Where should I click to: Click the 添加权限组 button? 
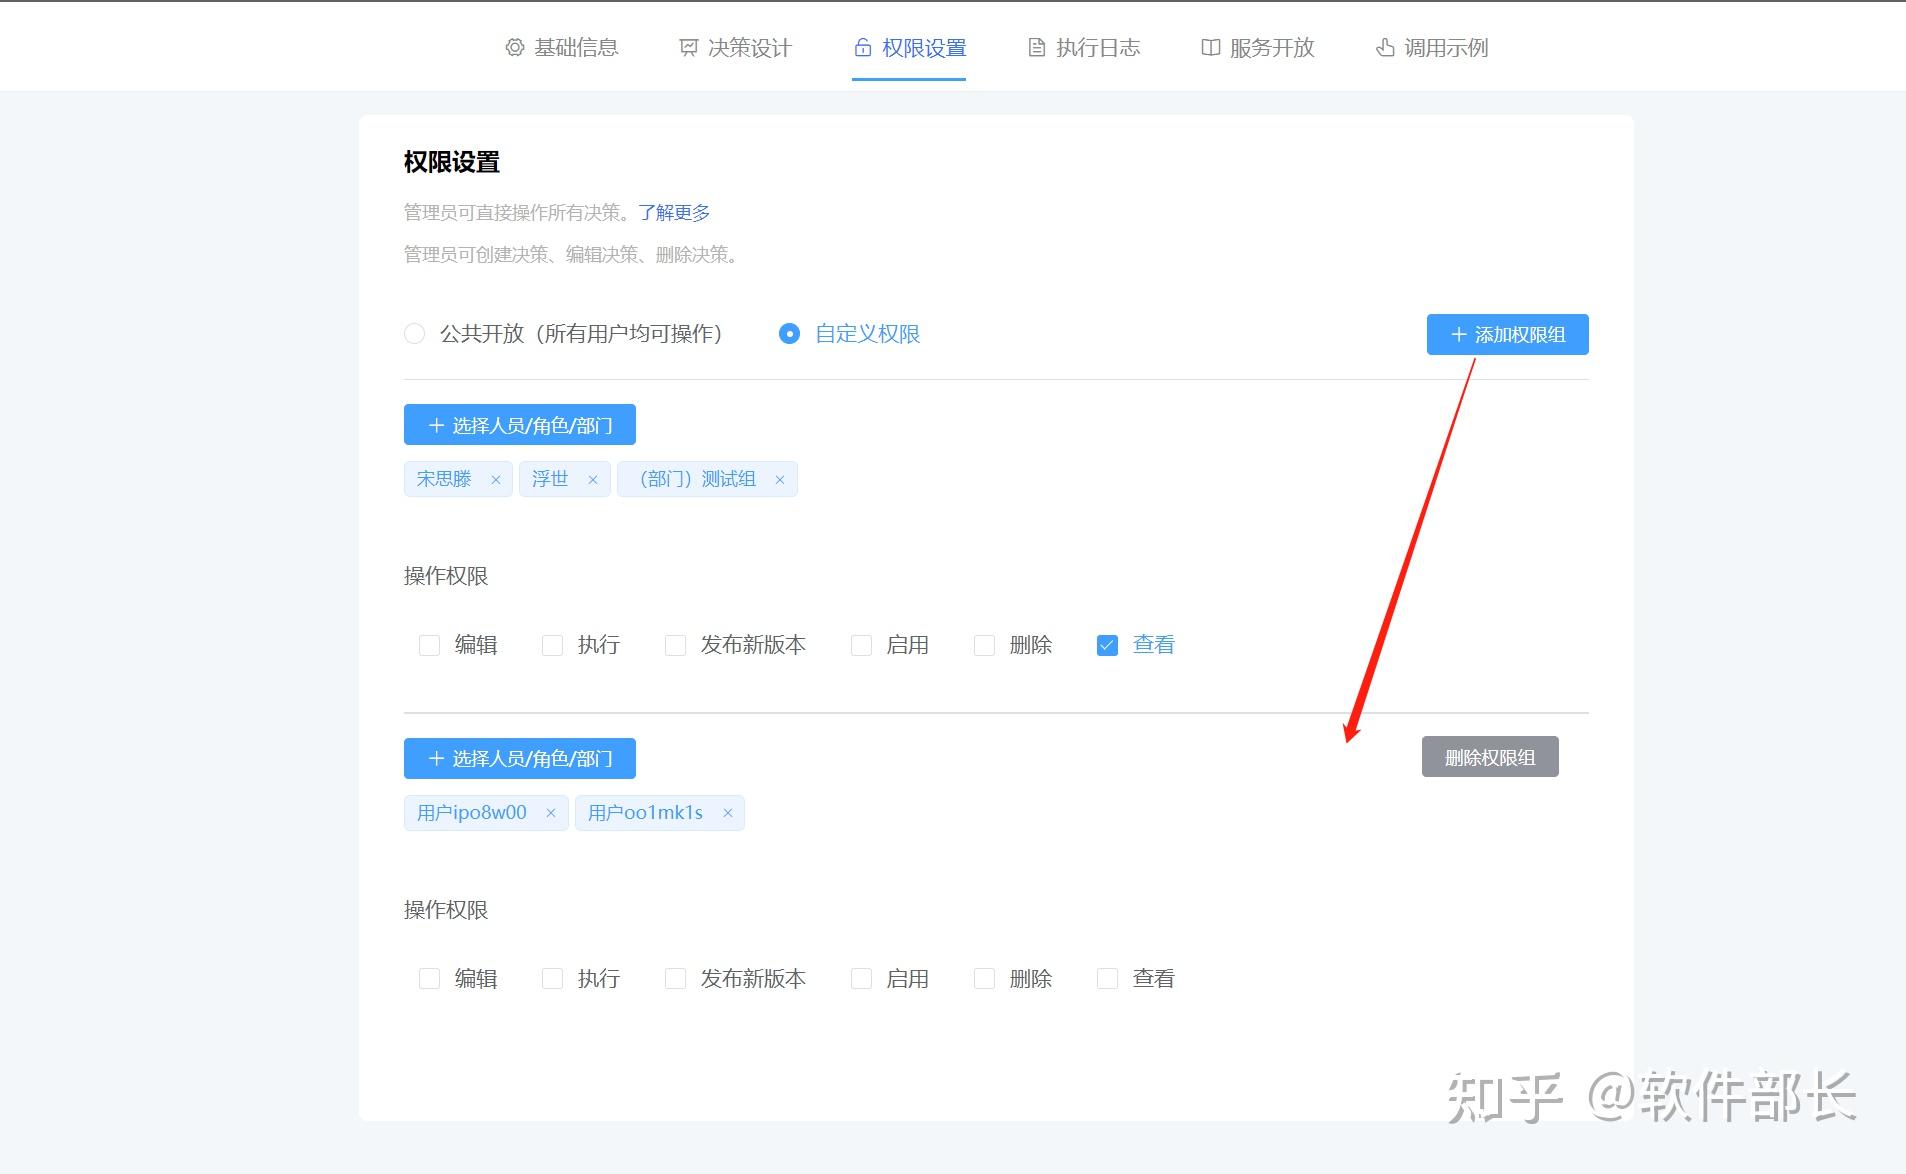pos(1505,334)
